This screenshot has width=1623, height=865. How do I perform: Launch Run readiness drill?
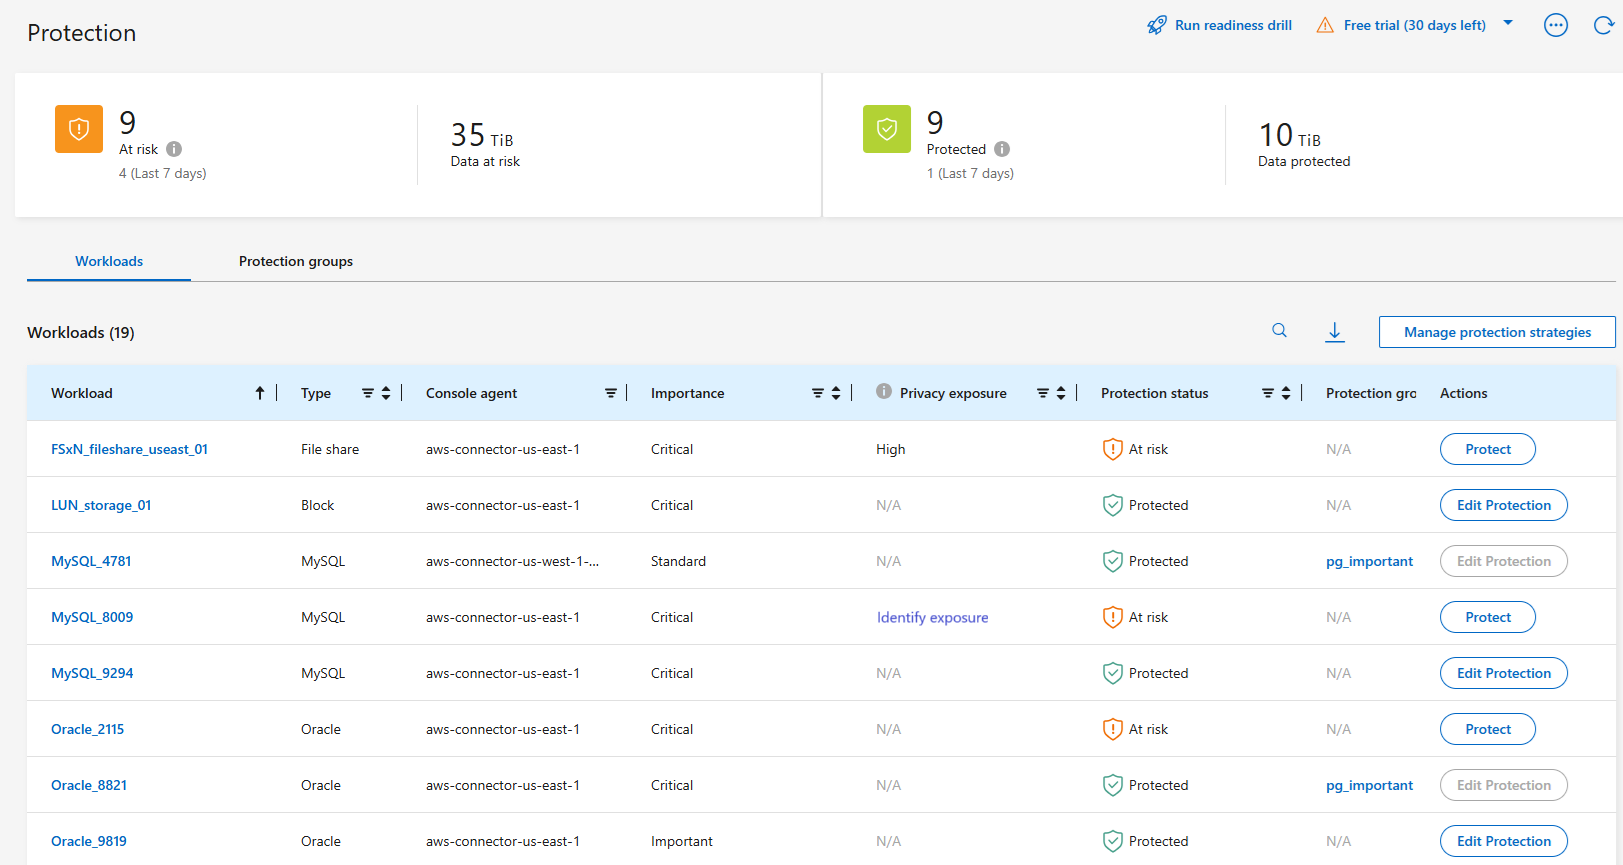(x=1220, y=25)
